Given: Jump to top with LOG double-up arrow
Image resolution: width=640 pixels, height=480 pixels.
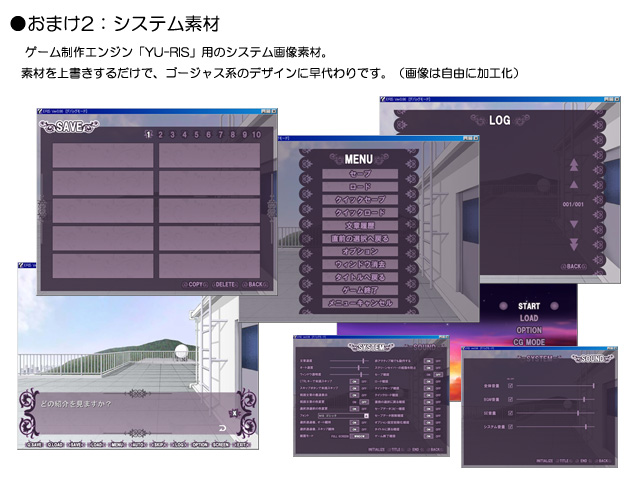Looking at the screenshot, I should coord(574,164).
